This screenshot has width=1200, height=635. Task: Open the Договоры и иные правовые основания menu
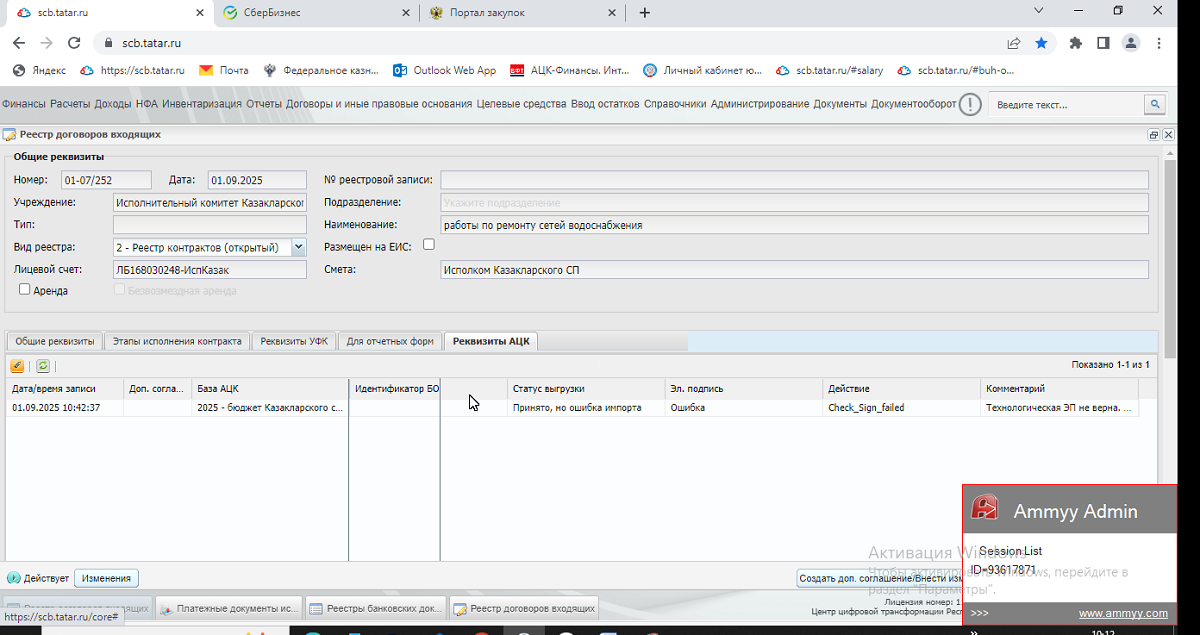pyautogui.click(x=379, y=104)
